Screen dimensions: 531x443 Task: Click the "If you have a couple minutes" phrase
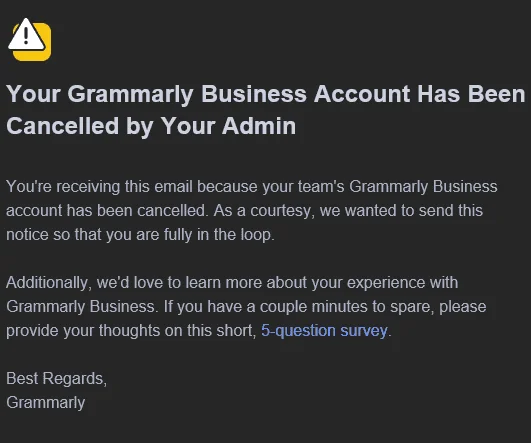266,307
